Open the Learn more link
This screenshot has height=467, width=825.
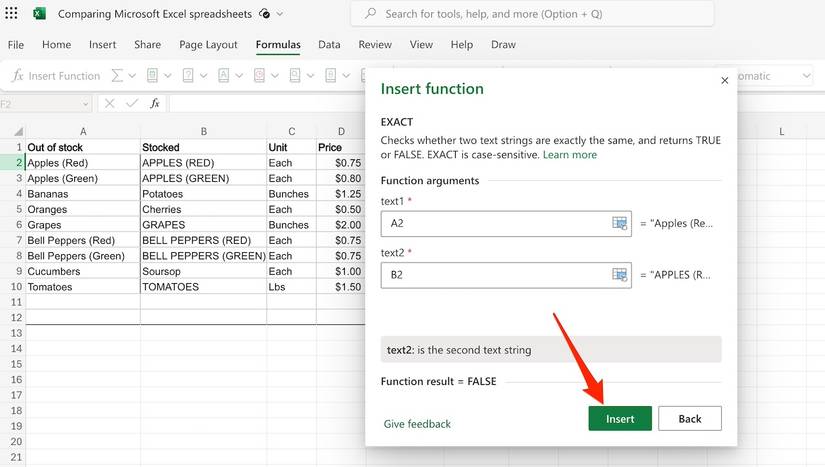(570, 155)
